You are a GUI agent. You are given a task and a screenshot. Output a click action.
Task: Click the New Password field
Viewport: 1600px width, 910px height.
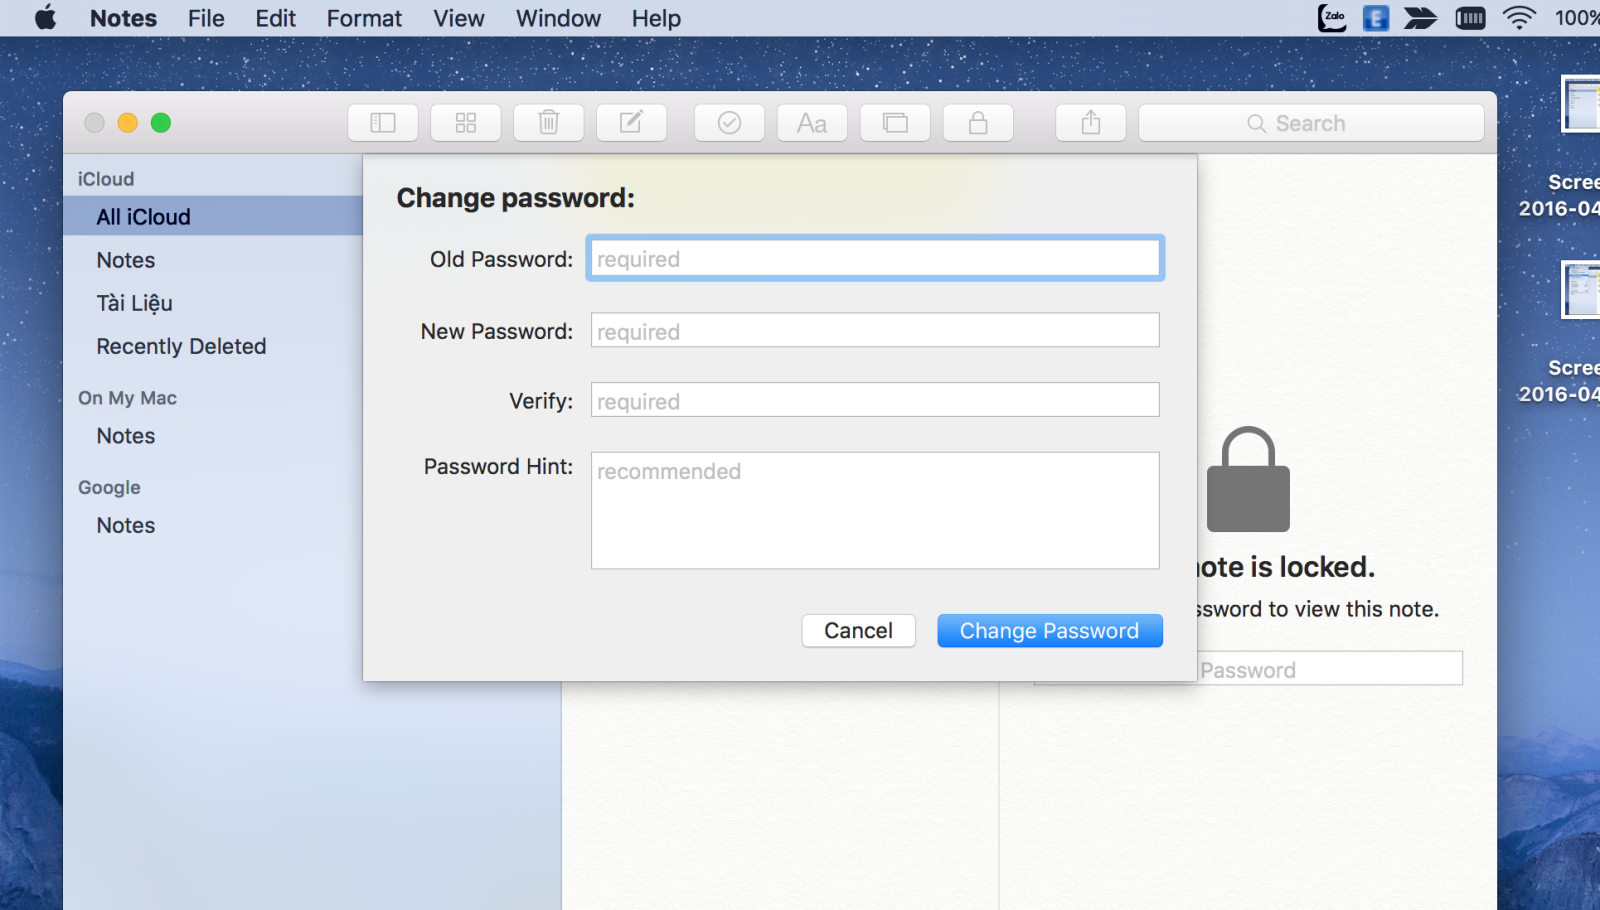click(x=875, y=330)
